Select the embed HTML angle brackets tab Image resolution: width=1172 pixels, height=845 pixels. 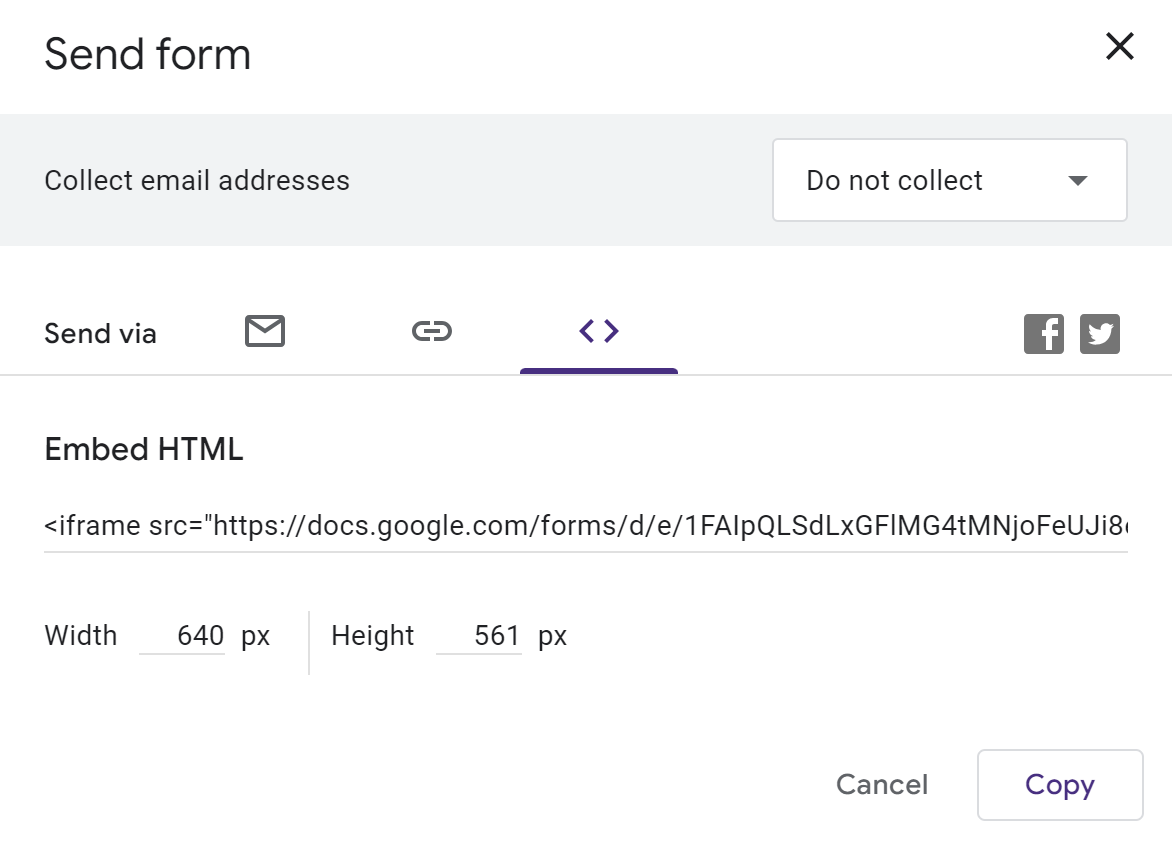coord(599,331)
